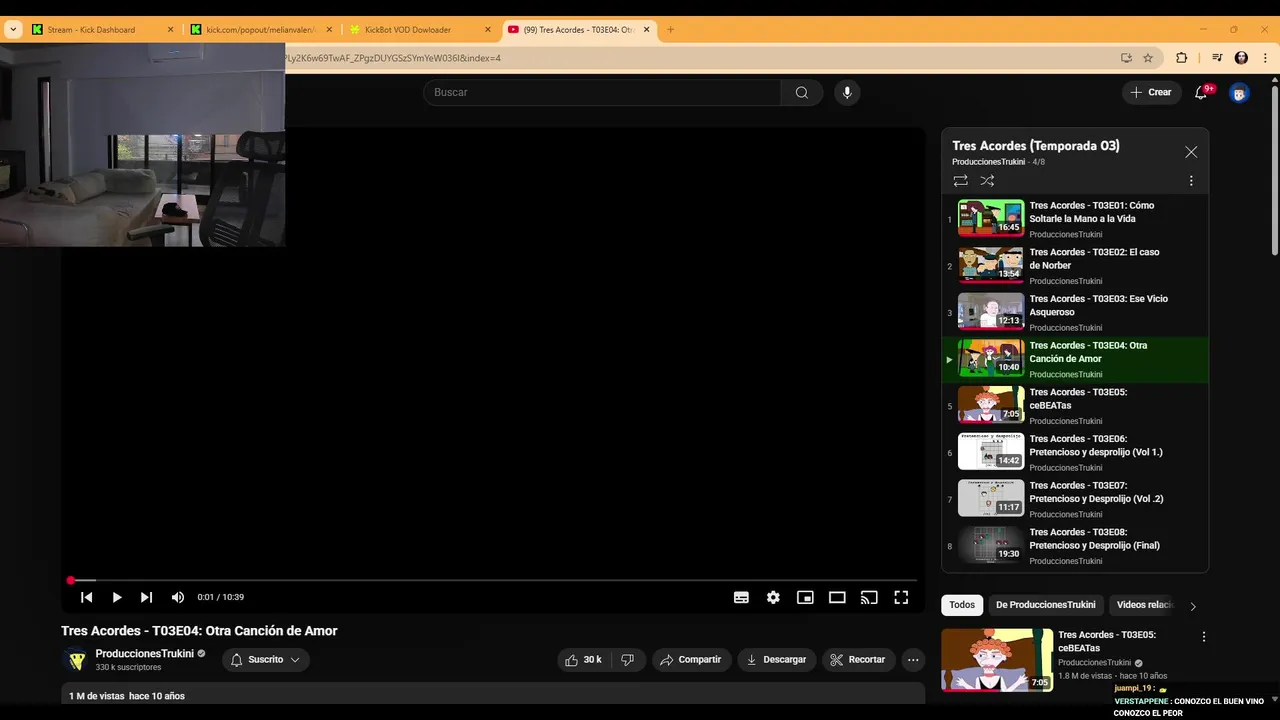1280x720 pixels.
Task: Open browser media controls icon
Action: (x=1217, y=58)
